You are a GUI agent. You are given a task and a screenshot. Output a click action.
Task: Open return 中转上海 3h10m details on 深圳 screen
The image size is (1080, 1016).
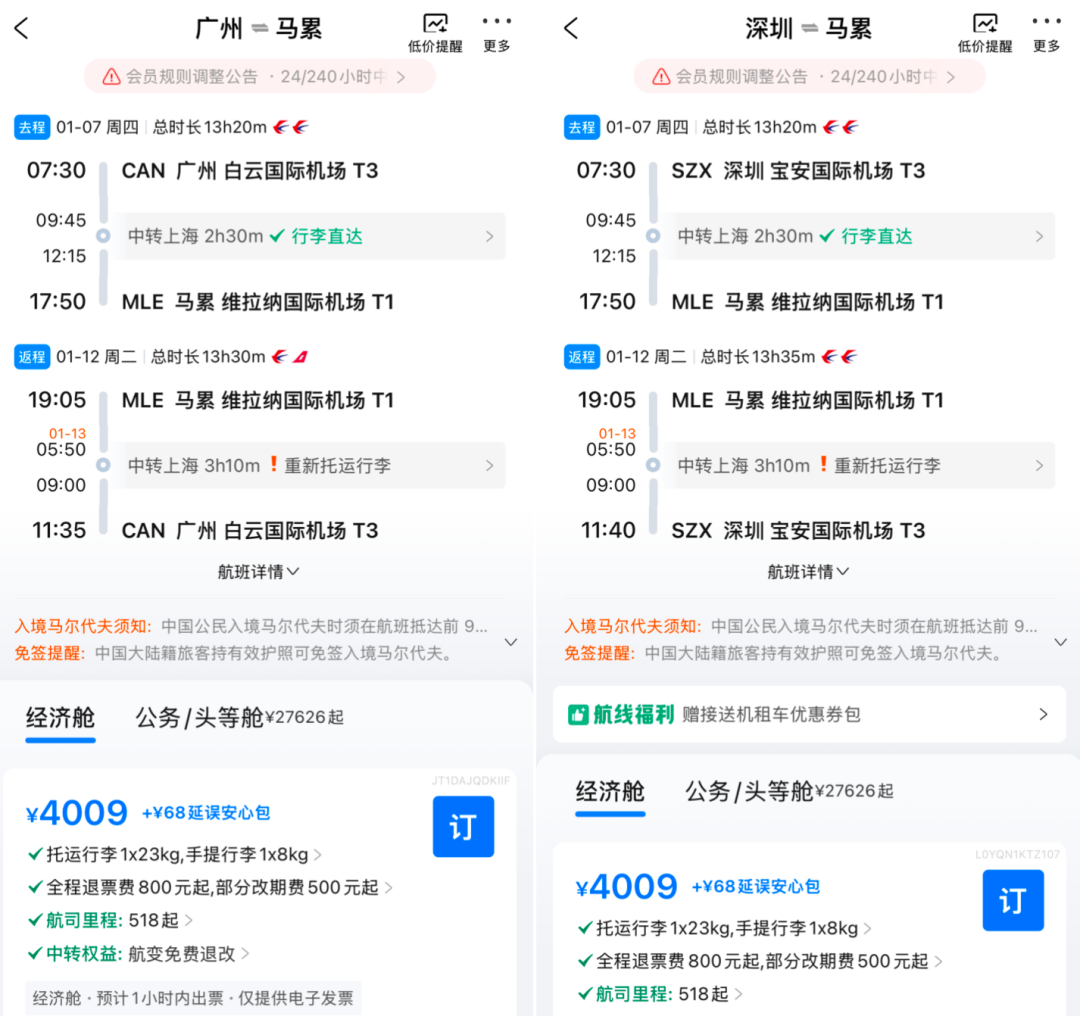[860, 466]
